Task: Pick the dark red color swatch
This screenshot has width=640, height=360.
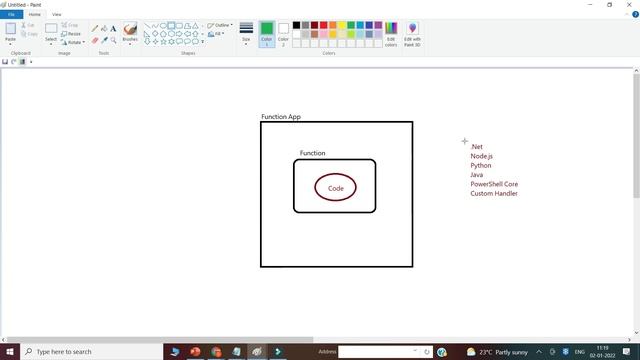Action: 315,25
